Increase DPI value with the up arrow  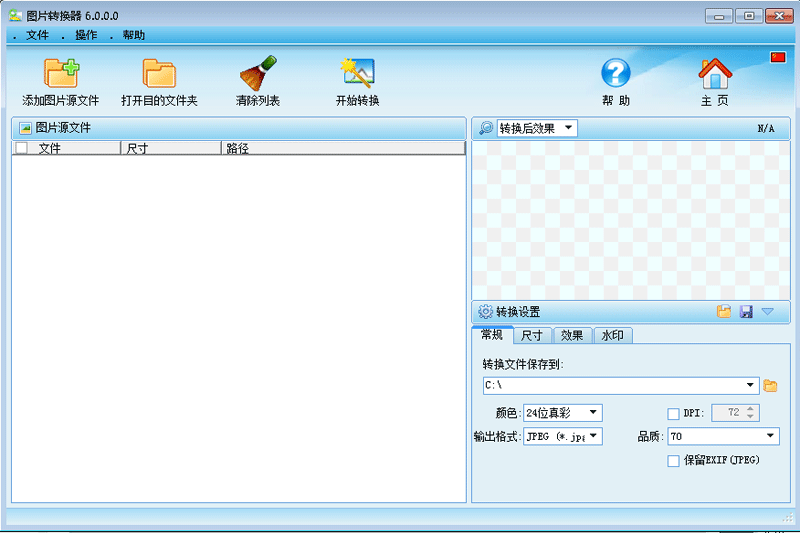750,409
